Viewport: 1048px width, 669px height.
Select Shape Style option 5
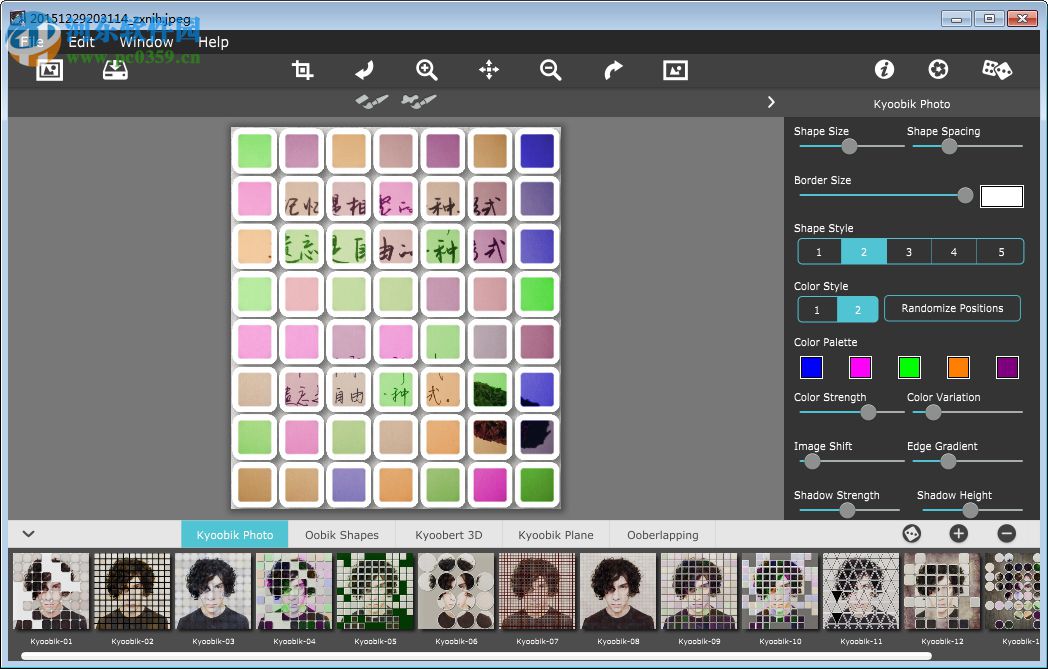tap(1000, 251)
